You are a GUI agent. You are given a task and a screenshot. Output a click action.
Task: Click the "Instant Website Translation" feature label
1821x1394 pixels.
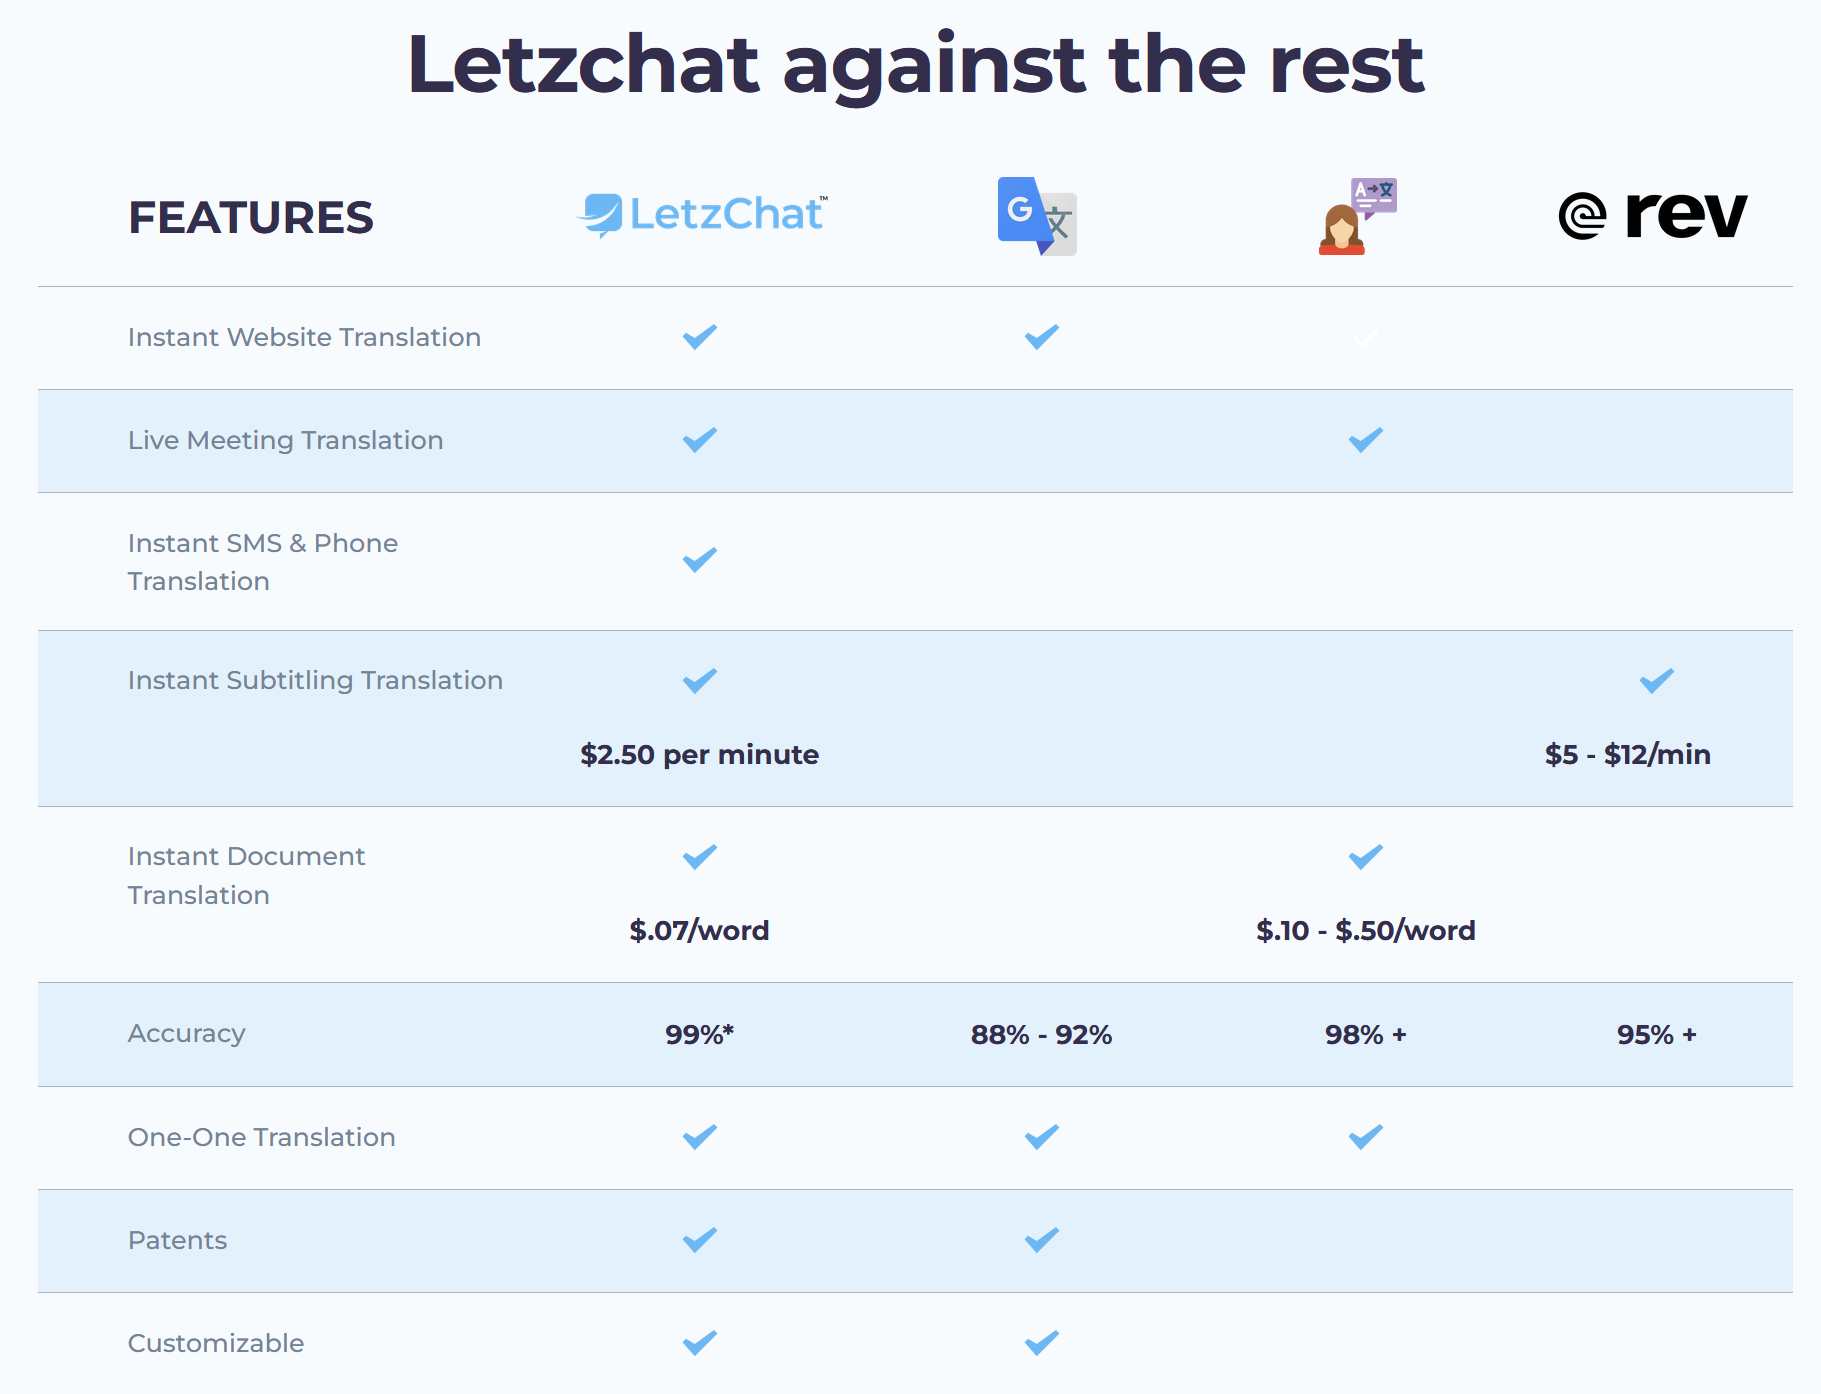tap(304, 338)
